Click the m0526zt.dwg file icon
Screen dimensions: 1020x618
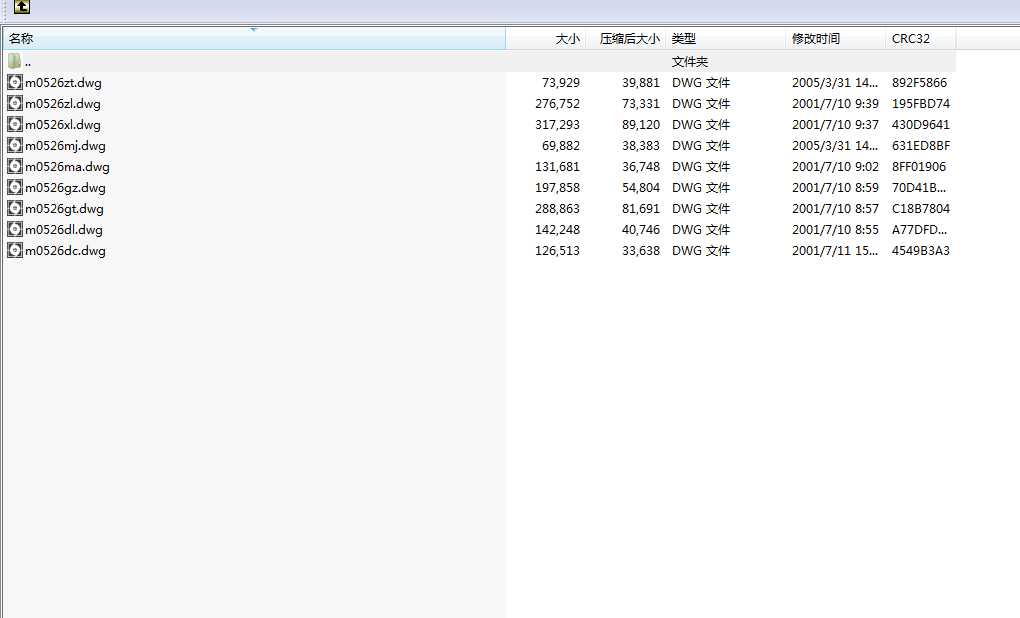coord(14,83)
